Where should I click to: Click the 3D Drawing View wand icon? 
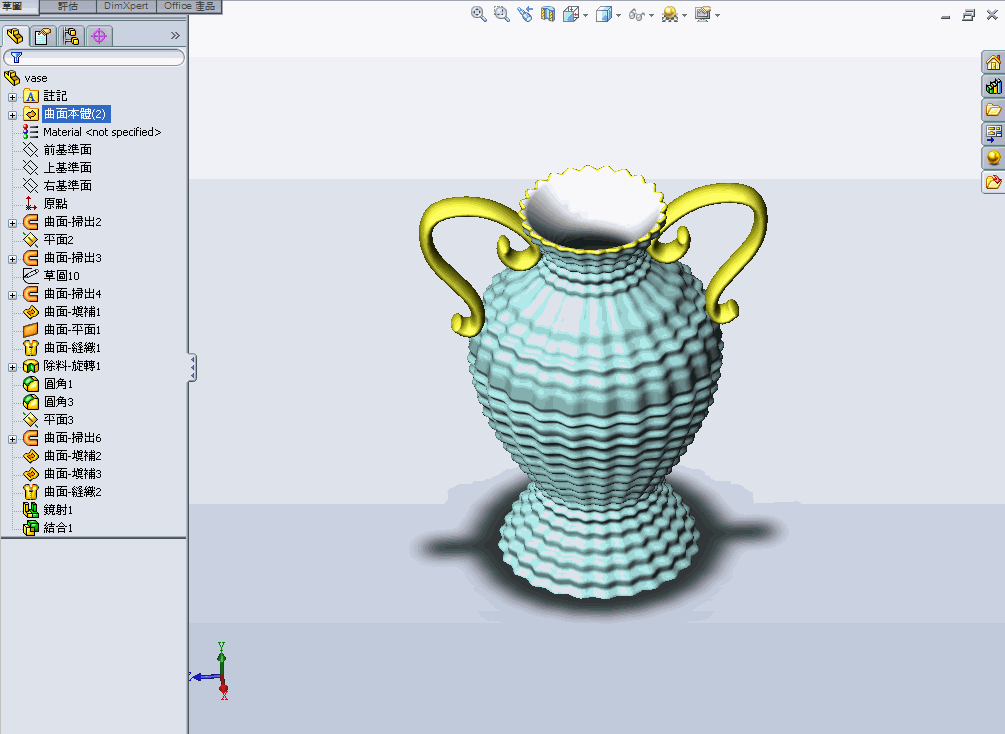pyautogui.click(x=524, y=14)
